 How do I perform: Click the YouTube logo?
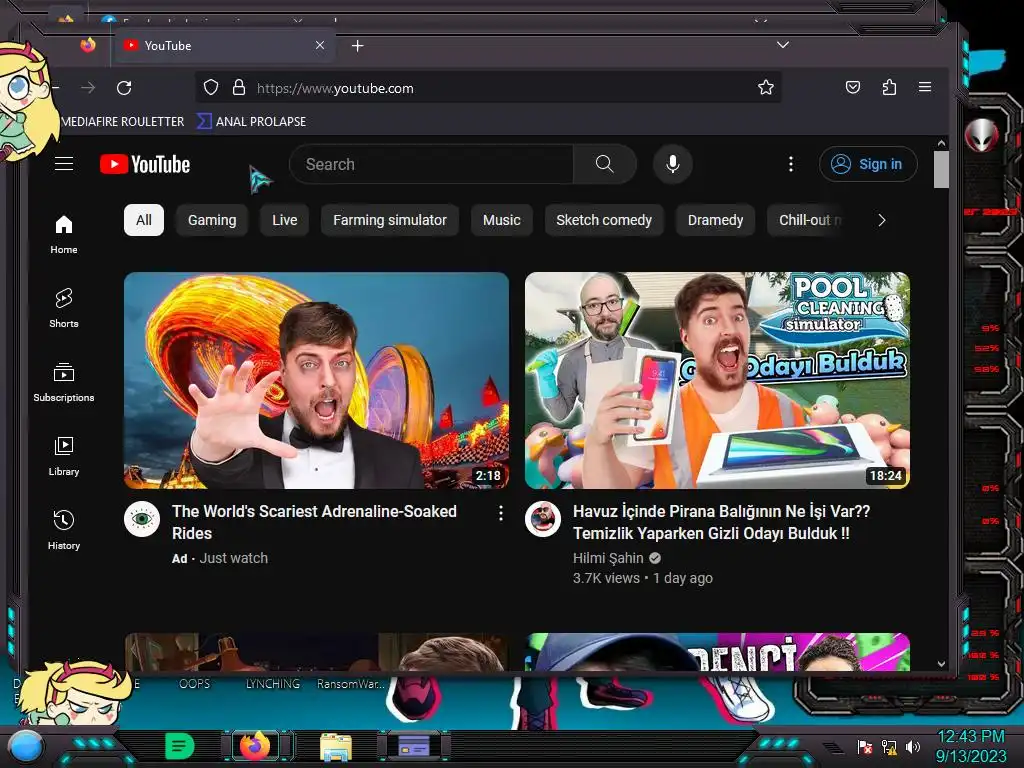145,164
